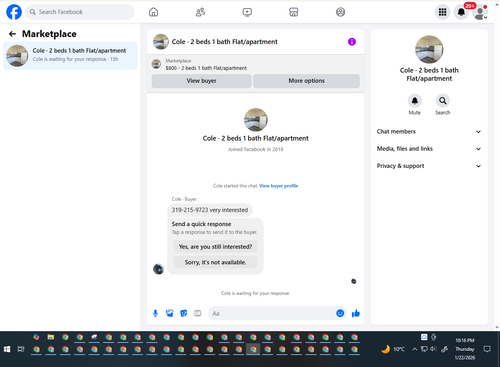Click the chat header title Cole - 2 beds
Image resolution: width=500 pixels, height=367 pixels.
click(x=224, y=42)
